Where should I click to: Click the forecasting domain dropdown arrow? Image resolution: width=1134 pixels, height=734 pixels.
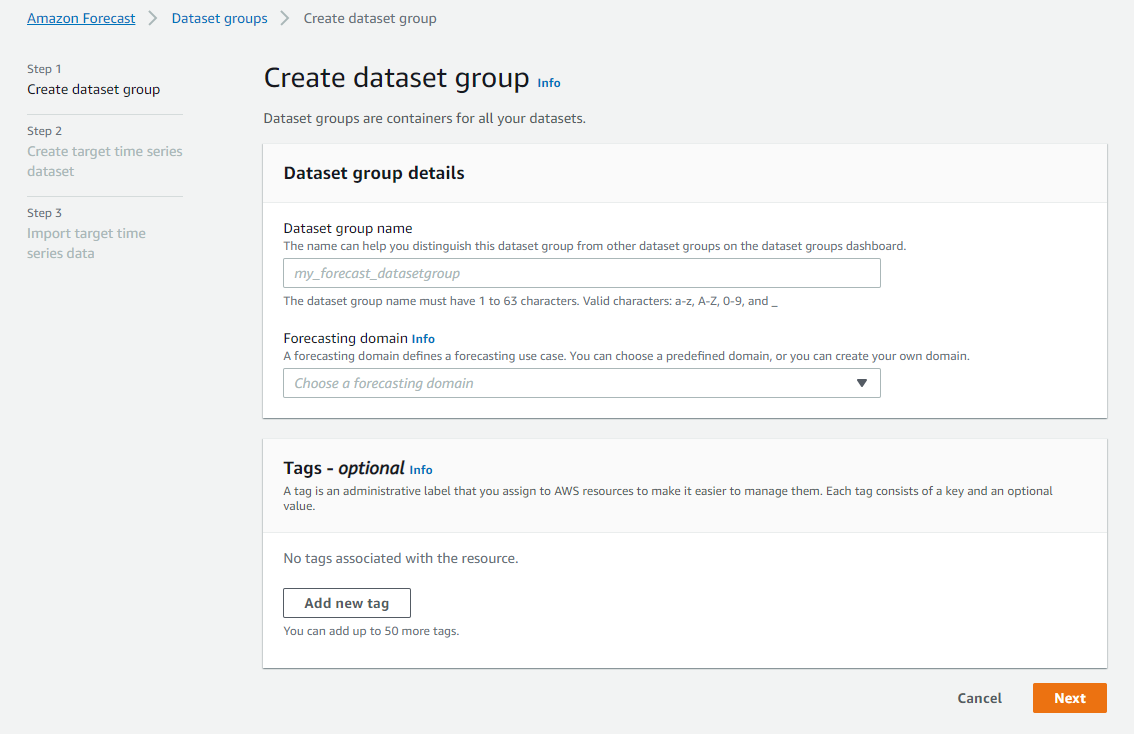coord(862,383)
